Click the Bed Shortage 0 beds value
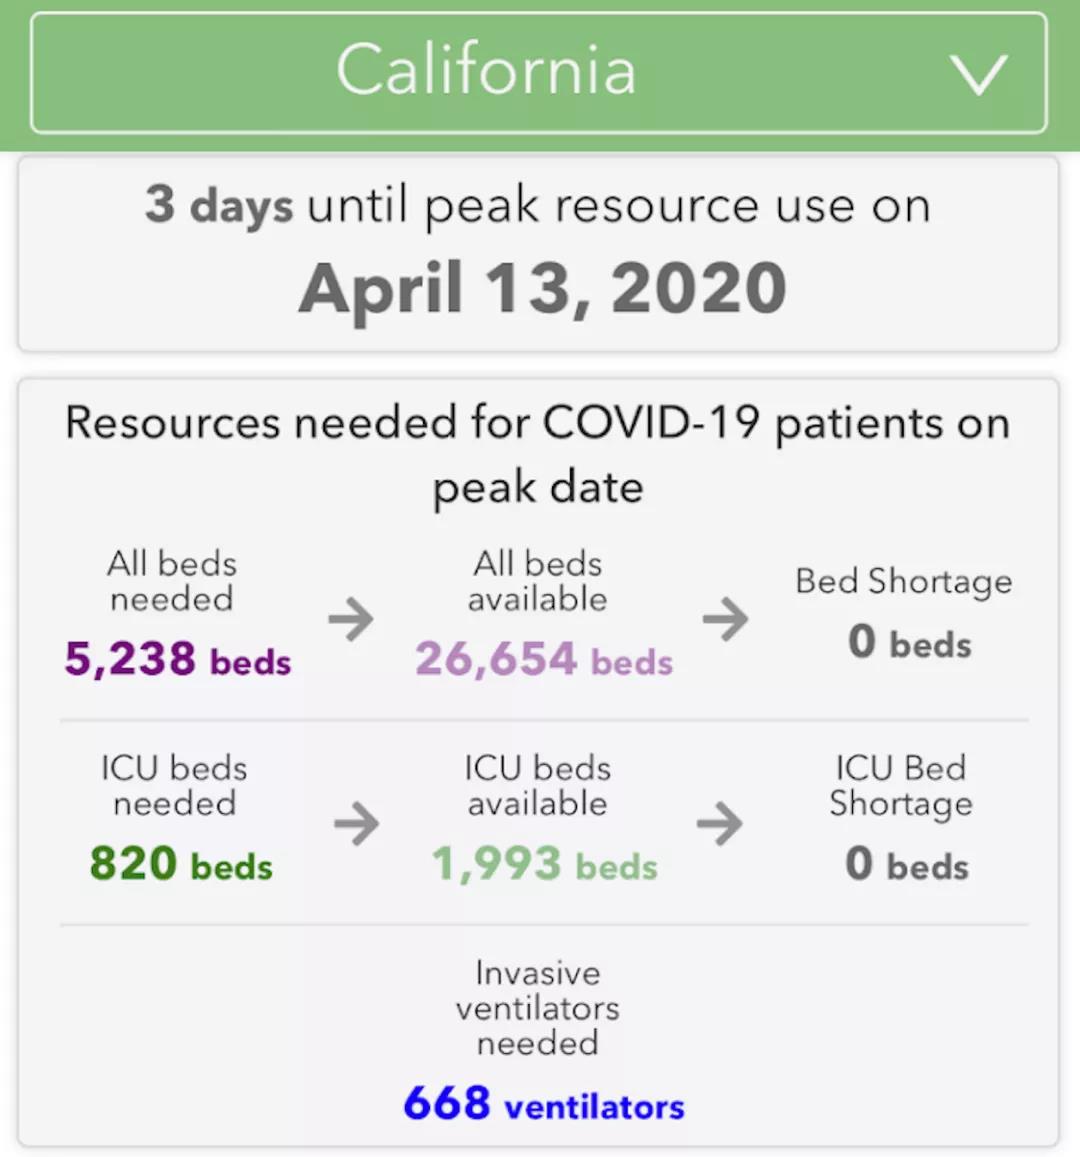Screen dimensions: 1080x1157 (x=910, y=642)
